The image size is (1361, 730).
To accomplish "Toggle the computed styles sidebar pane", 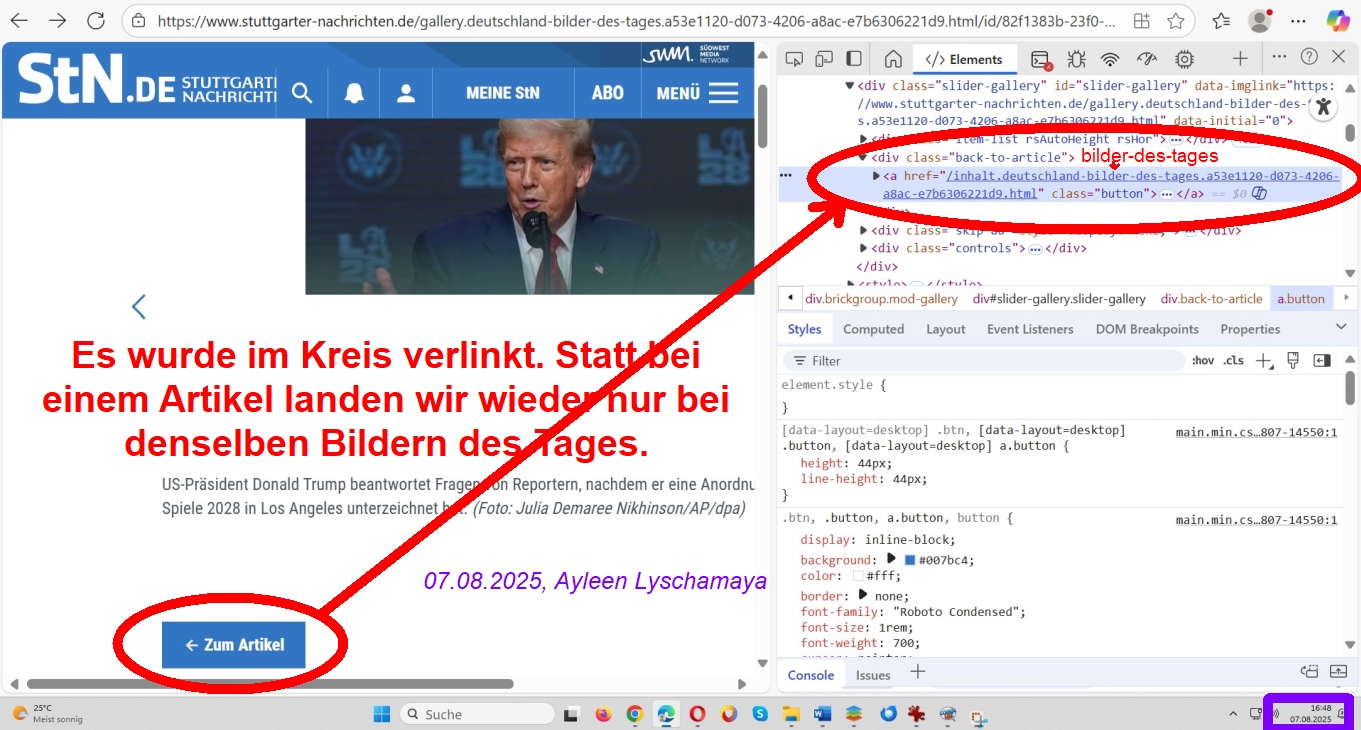I will pyautogui.click(x=1322, y=361).
